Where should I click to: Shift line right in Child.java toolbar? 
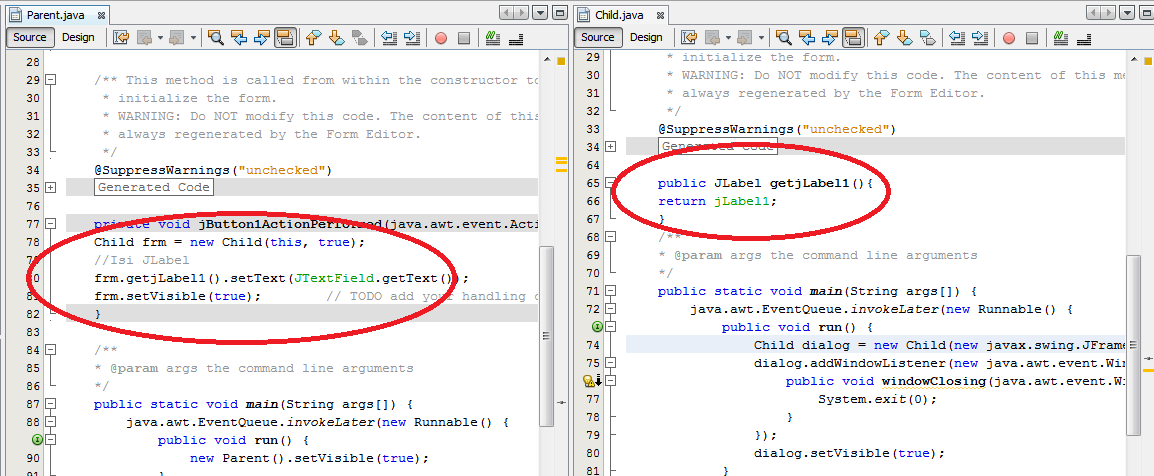pos(980,38)
